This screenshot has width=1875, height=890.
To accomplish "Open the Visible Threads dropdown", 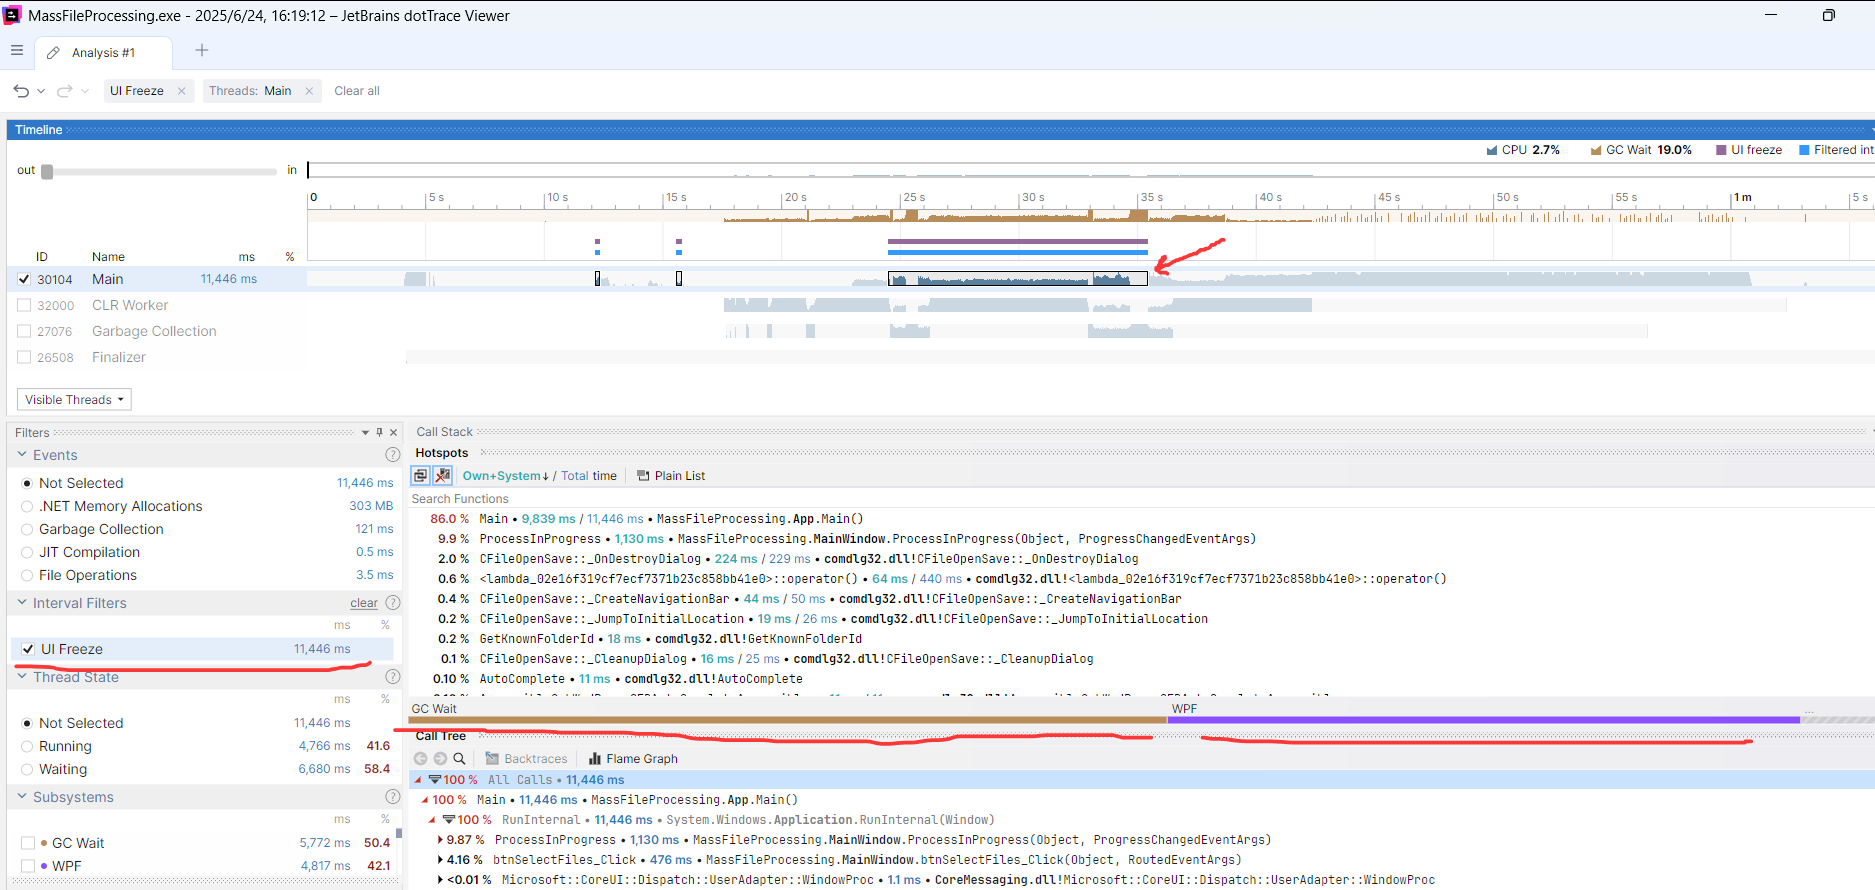I will coord(74,400).
